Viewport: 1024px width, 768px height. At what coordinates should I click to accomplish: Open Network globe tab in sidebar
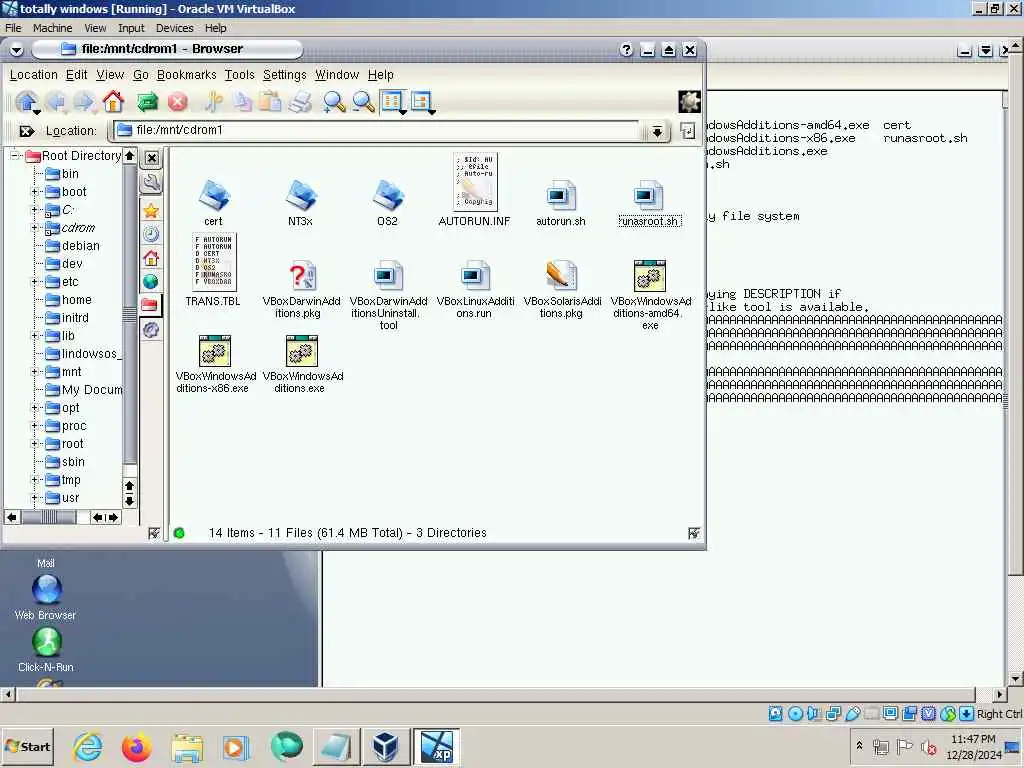pos(151,281)
